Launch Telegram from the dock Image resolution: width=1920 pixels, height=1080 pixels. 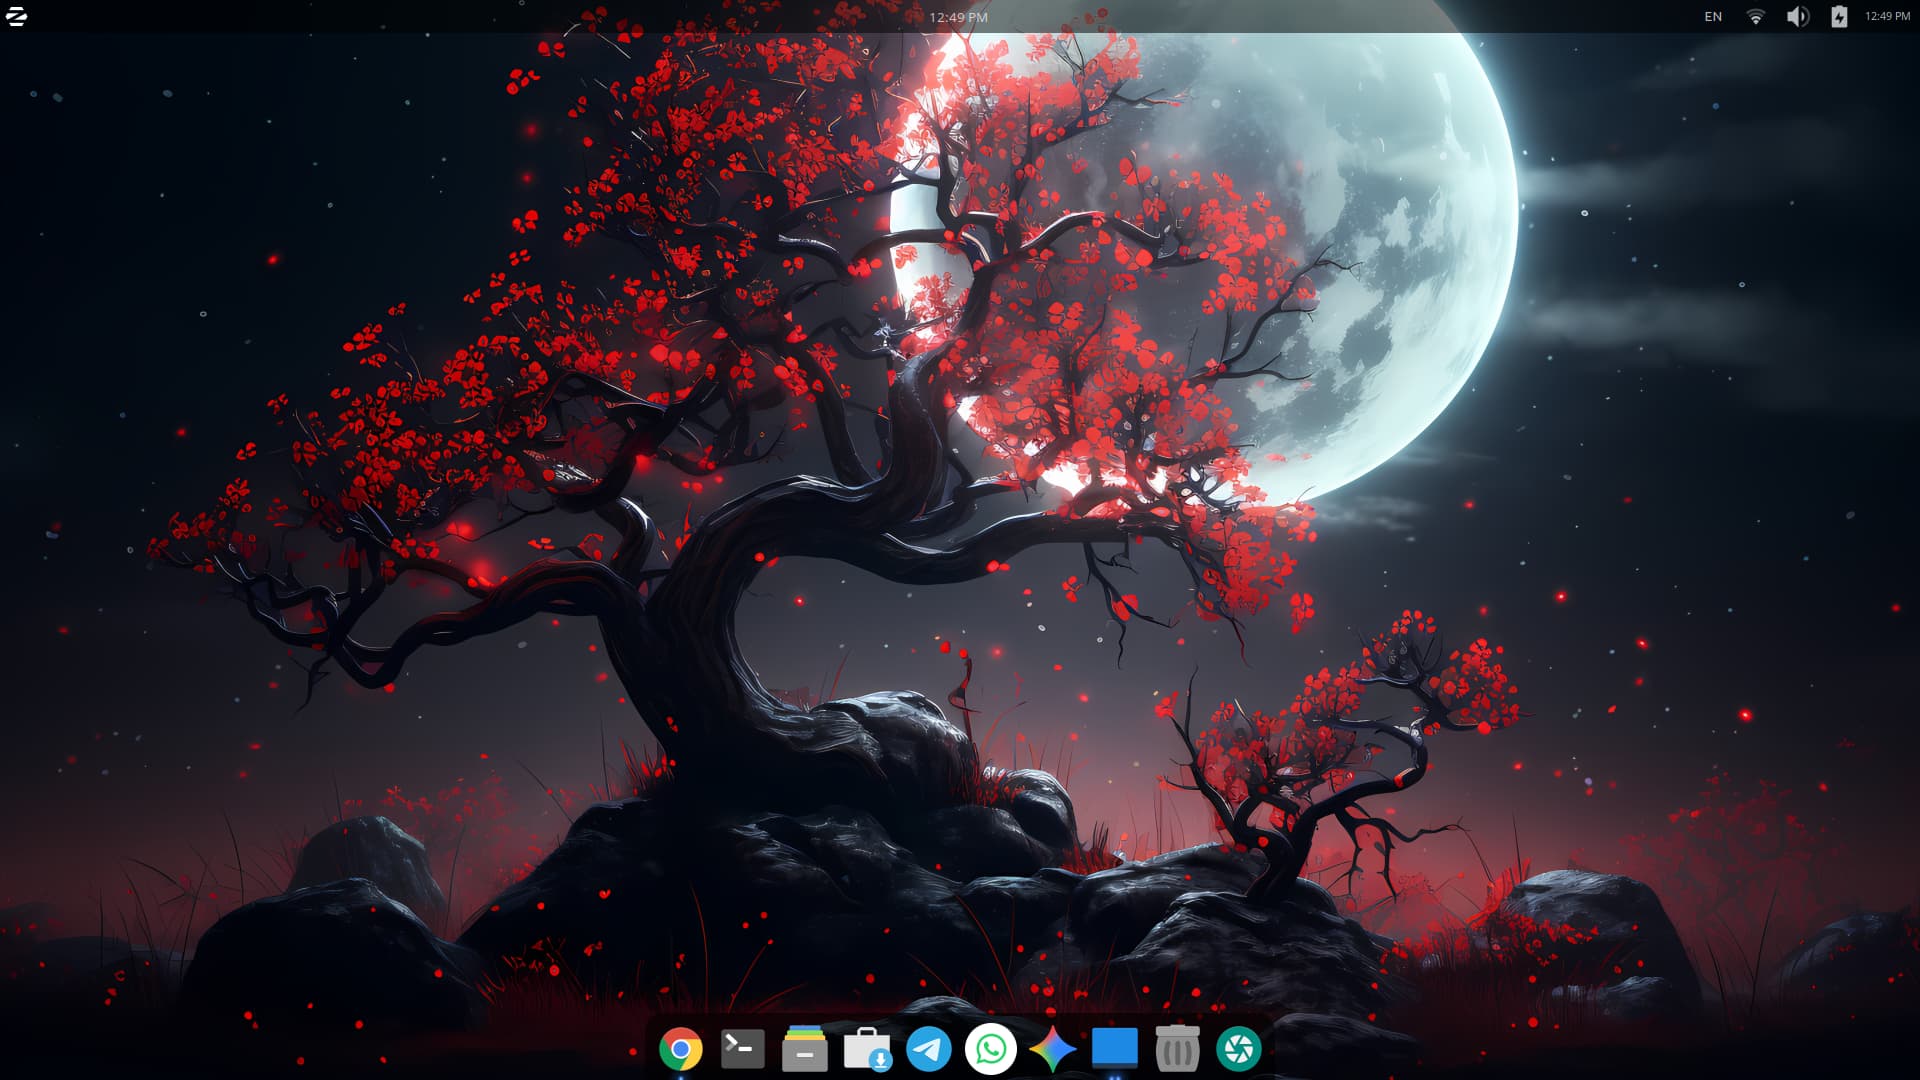pyautogui.click(x=928, y=1049)
